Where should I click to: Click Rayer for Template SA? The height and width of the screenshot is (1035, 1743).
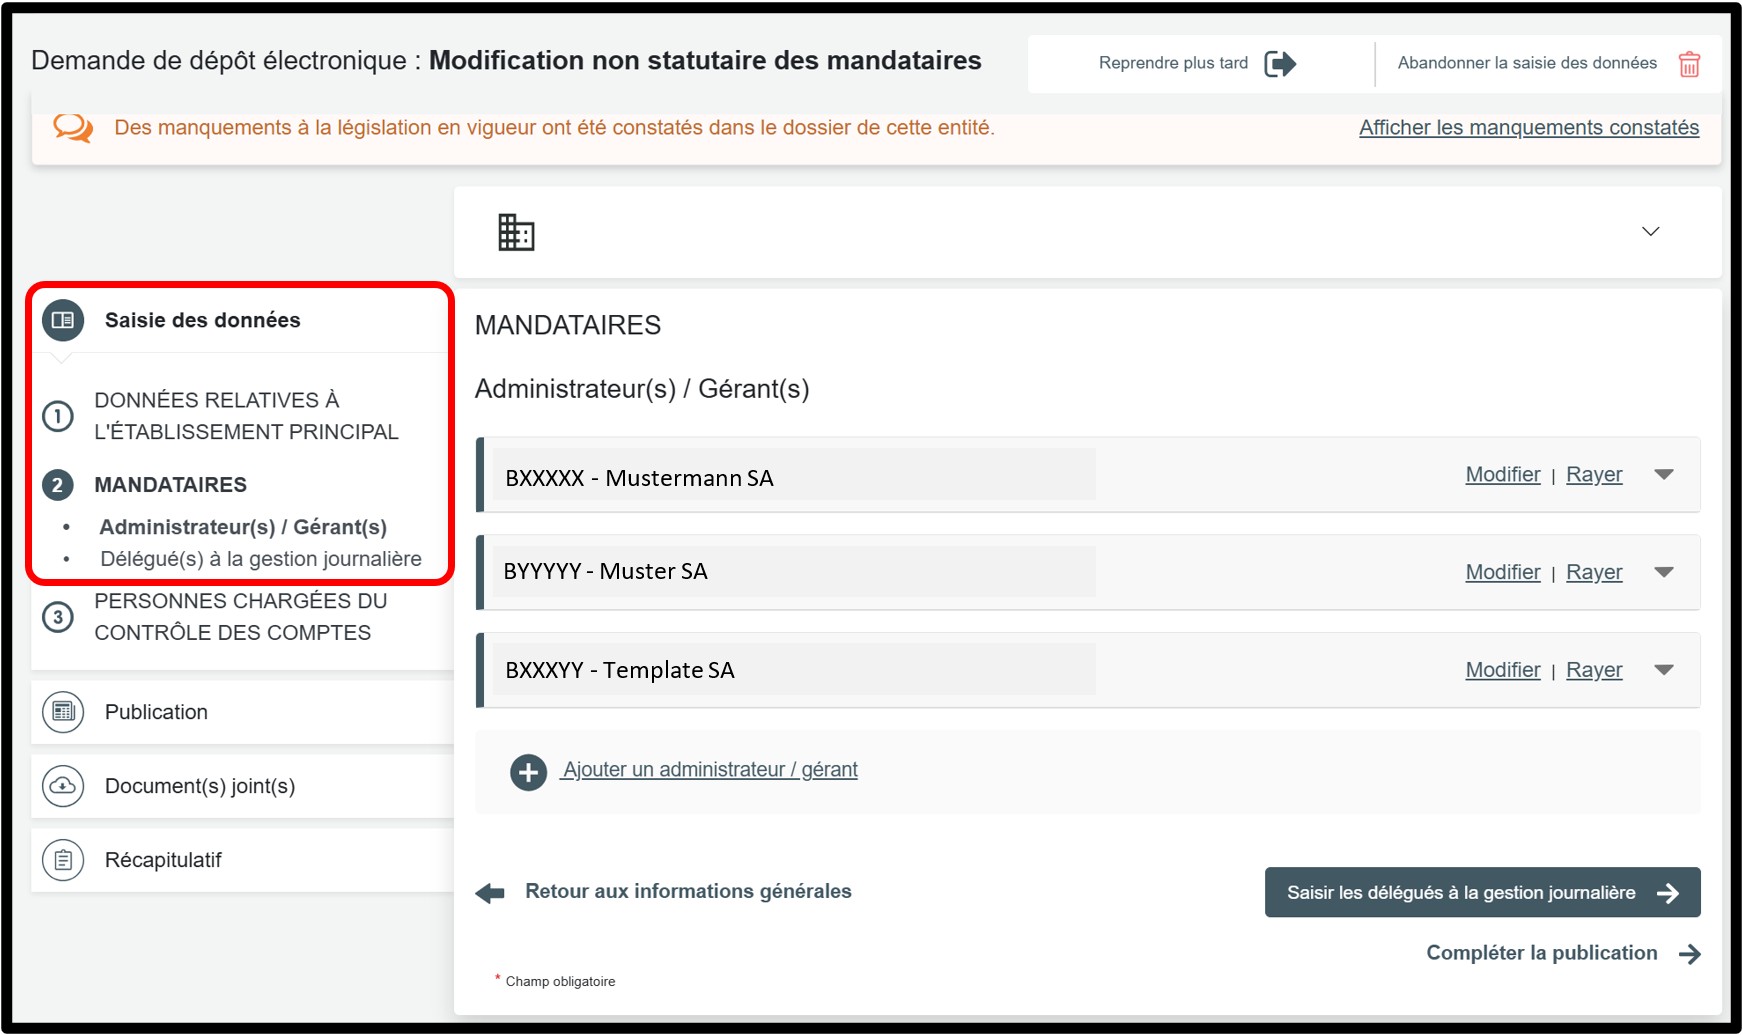(1594, 671)
